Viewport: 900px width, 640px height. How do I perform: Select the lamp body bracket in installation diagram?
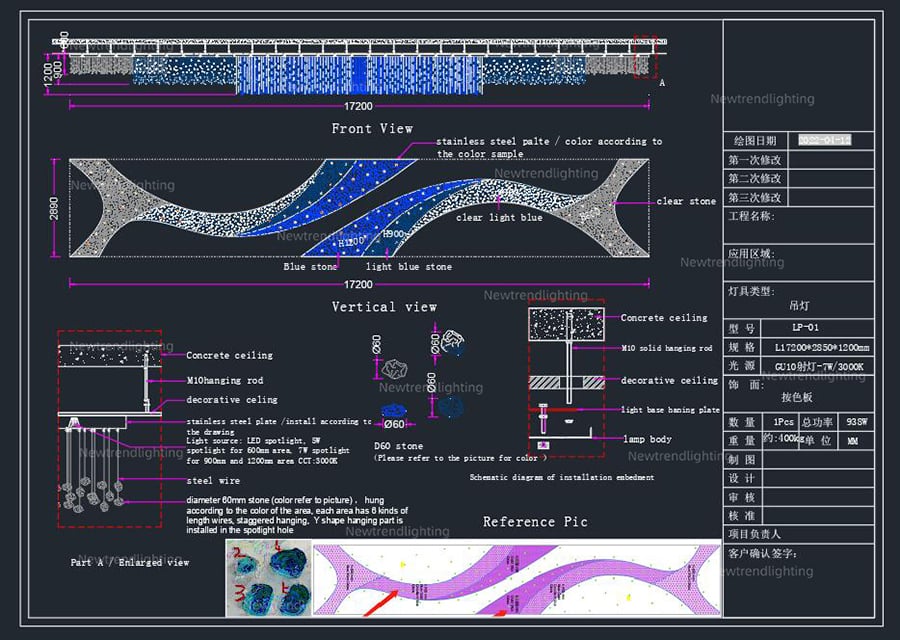pyautogui.click(x=565, y=432)
